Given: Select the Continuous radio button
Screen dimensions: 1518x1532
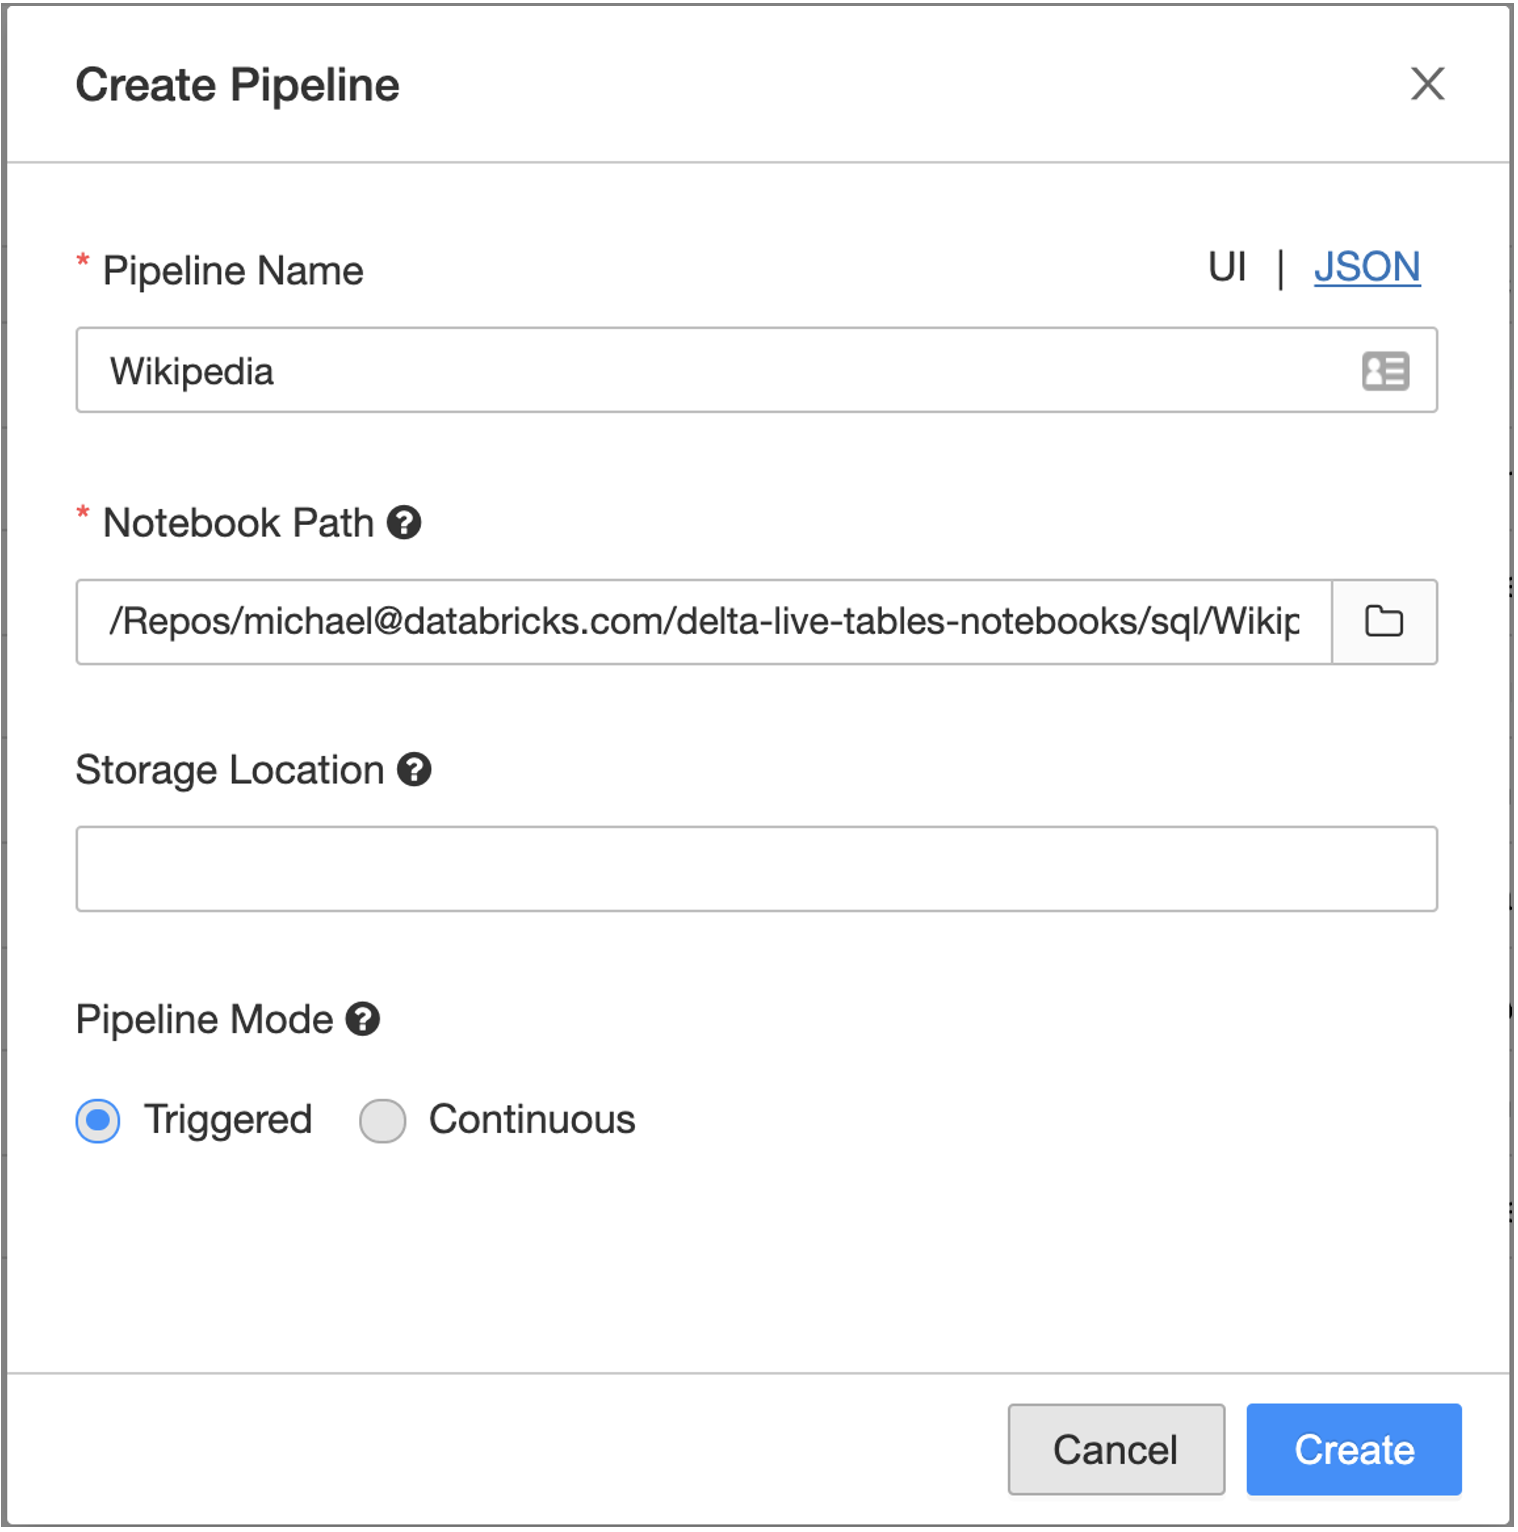Looking at the screenshot, I should click(x=383, y=1120).
